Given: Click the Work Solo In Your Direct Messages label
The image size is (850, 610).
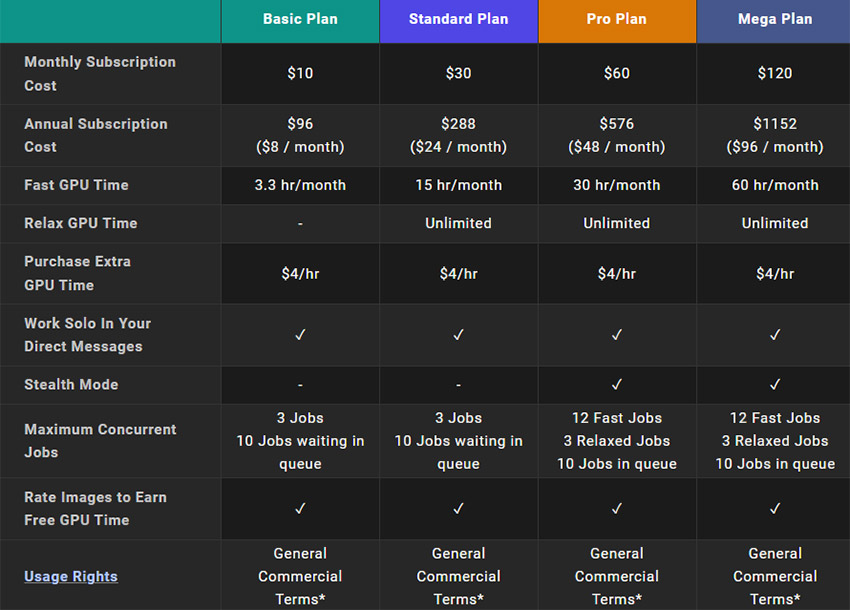Looking at the screenshot, I should (x=88, y=335).
